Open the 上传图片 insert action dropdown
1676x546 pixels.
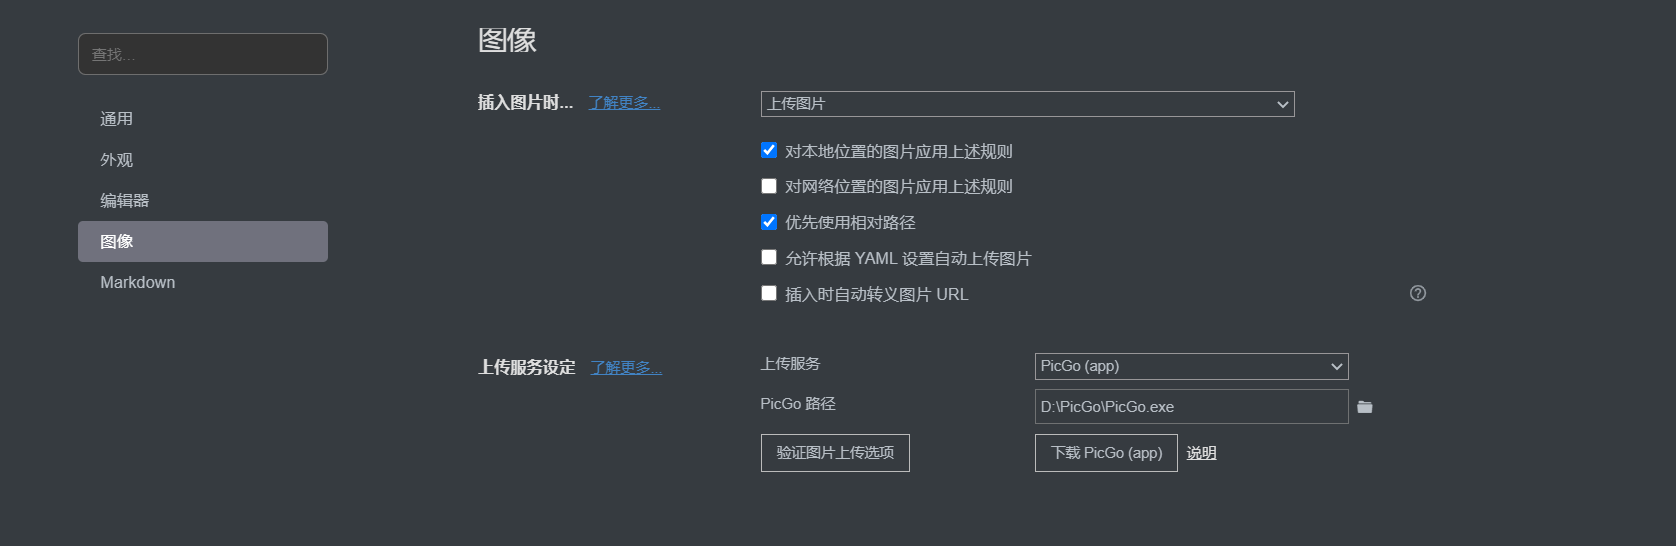click(1027, 104)
